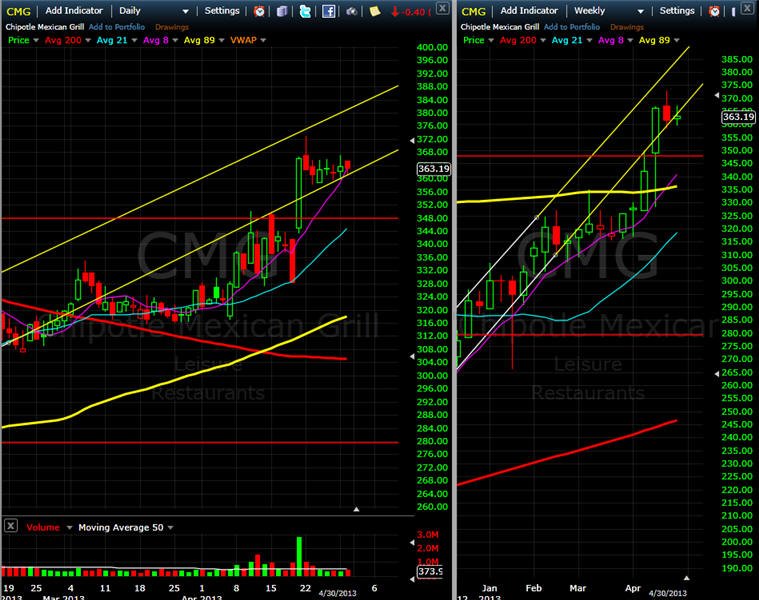Click the Chipotle Mexican Grill name in Weekly chart
759x600 pixels.
500,27
